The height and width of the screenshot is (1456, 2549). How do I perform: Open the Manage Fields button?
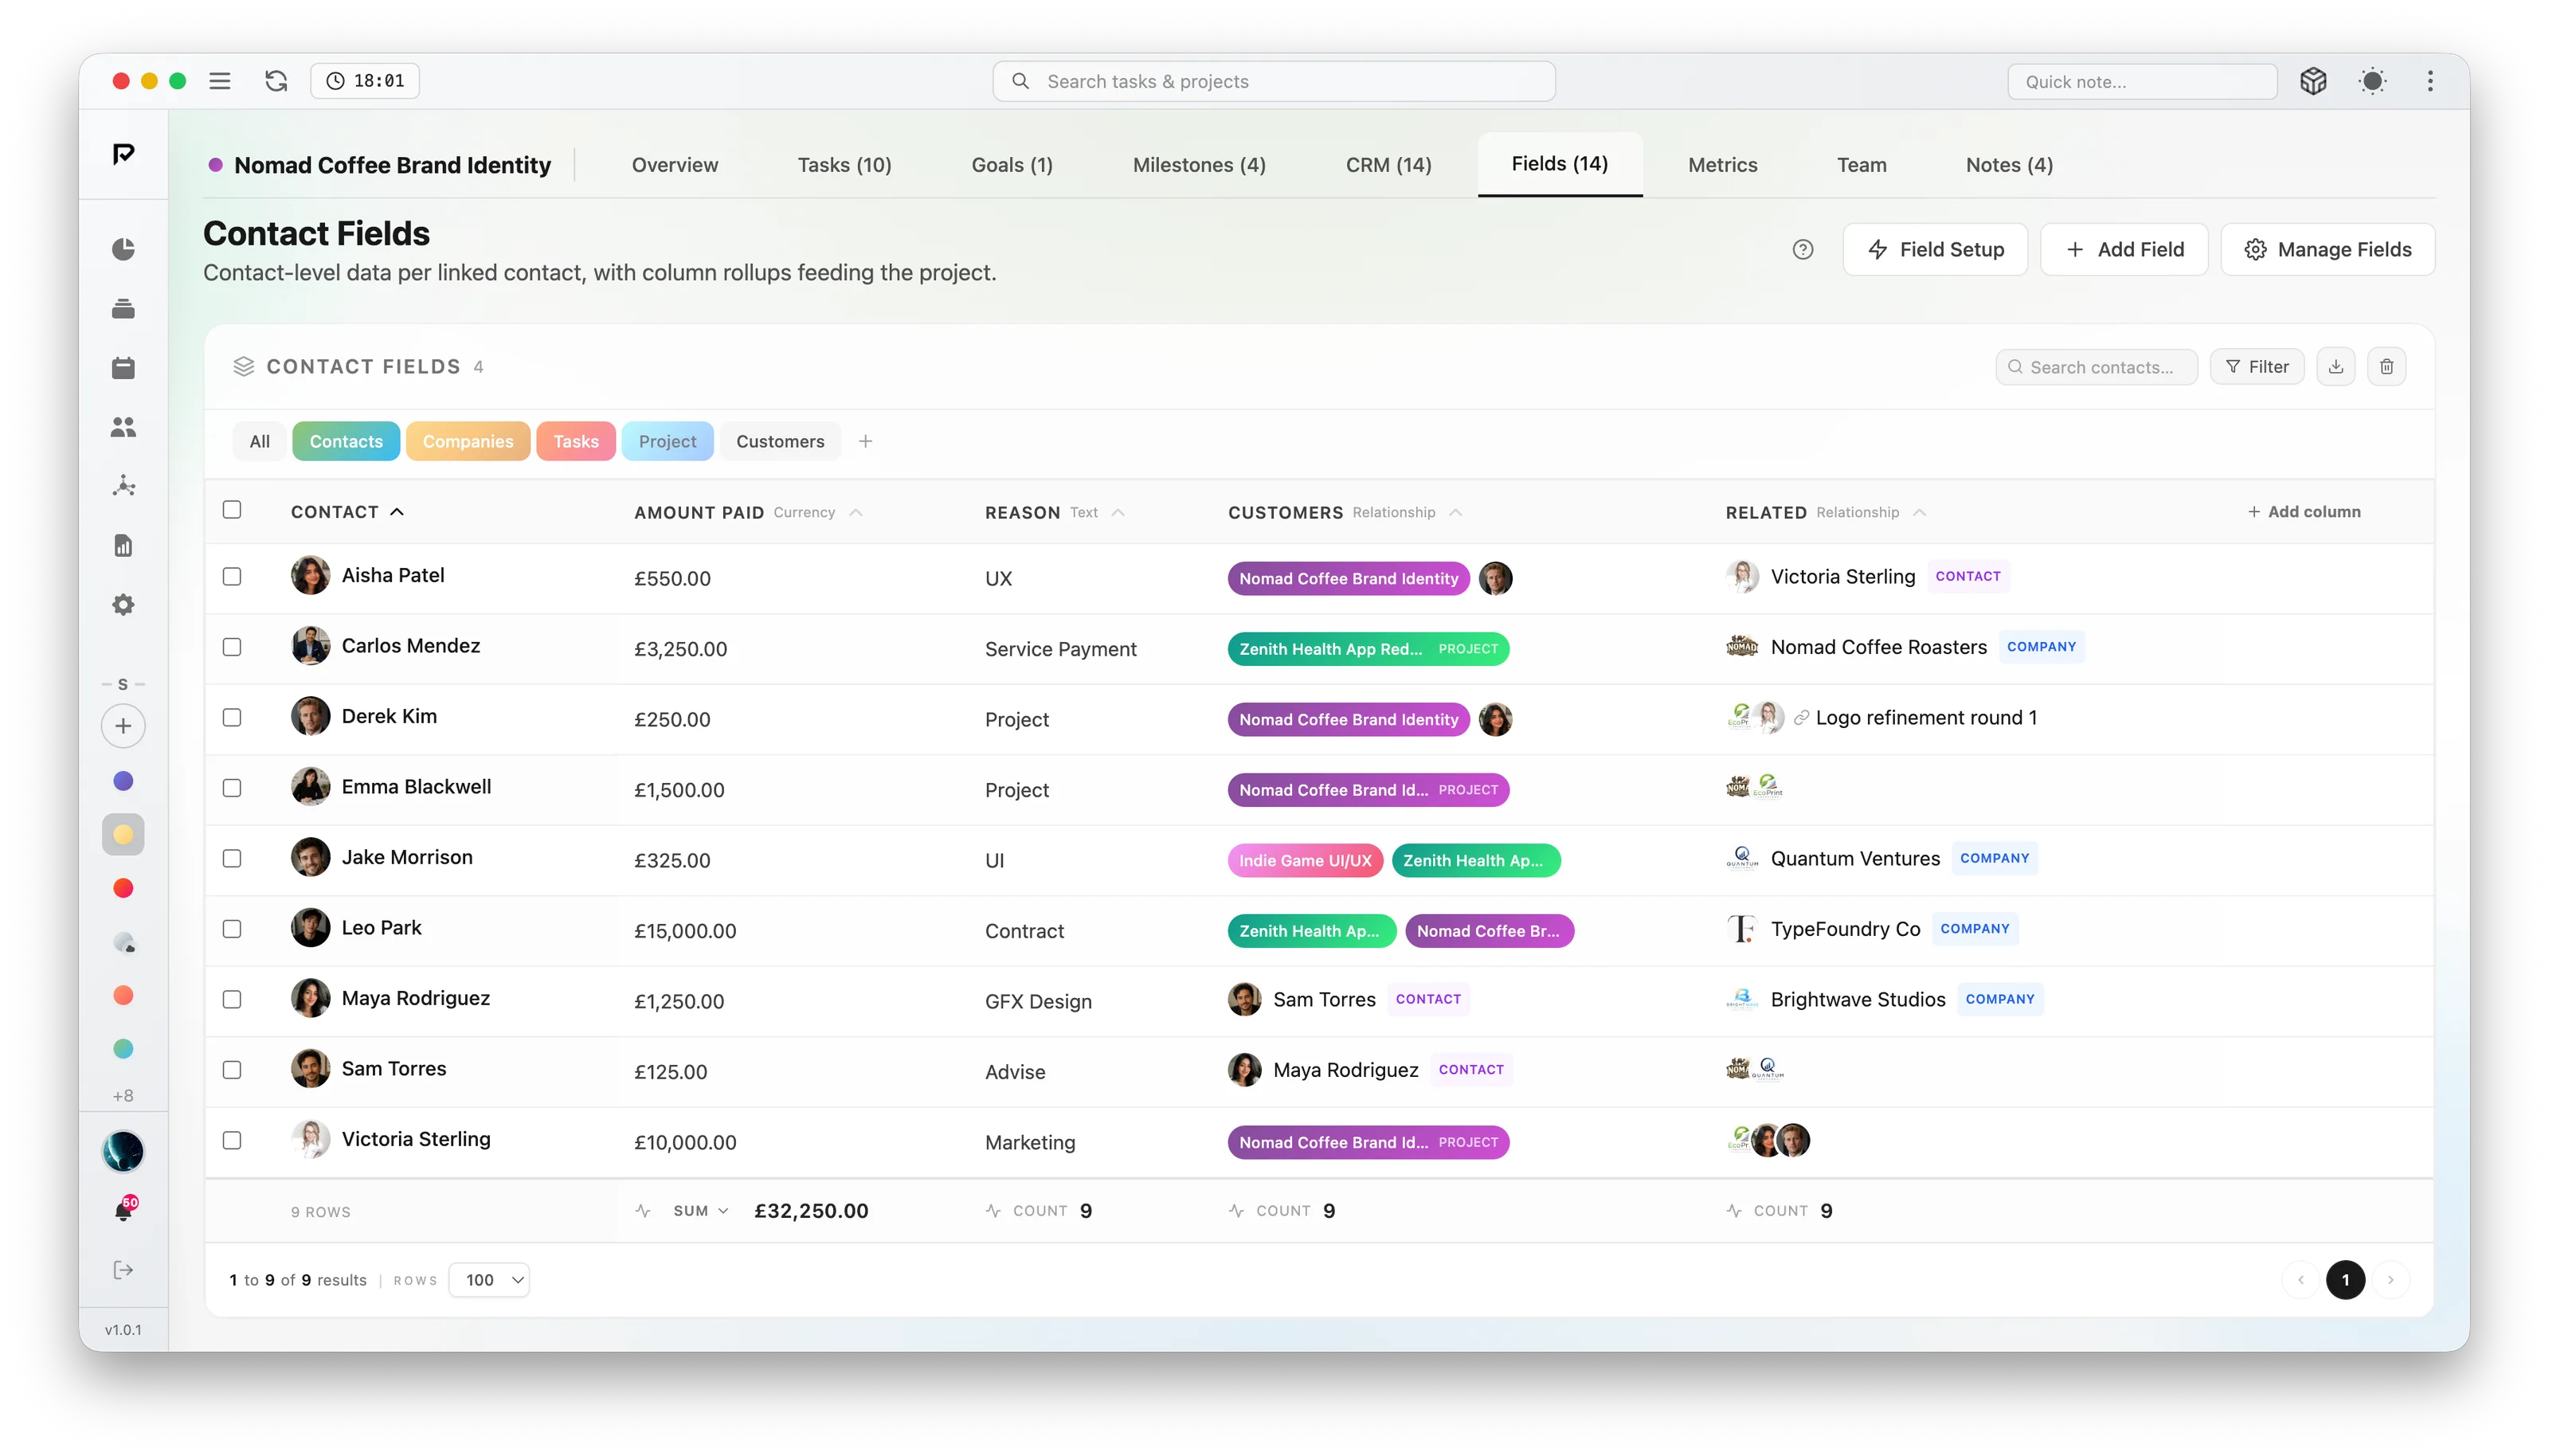(2328, 249)
